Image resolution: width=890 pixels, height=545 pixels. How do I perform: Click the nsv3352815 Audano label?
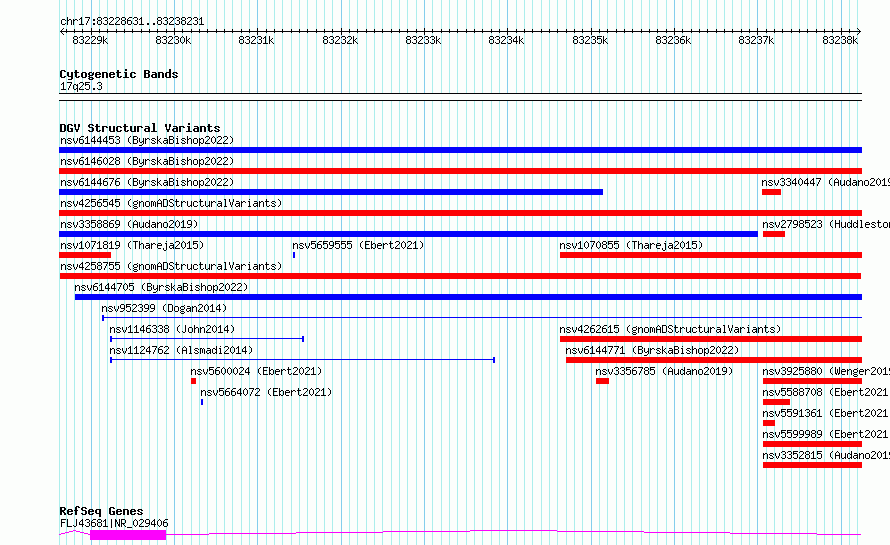click(826, 455)
